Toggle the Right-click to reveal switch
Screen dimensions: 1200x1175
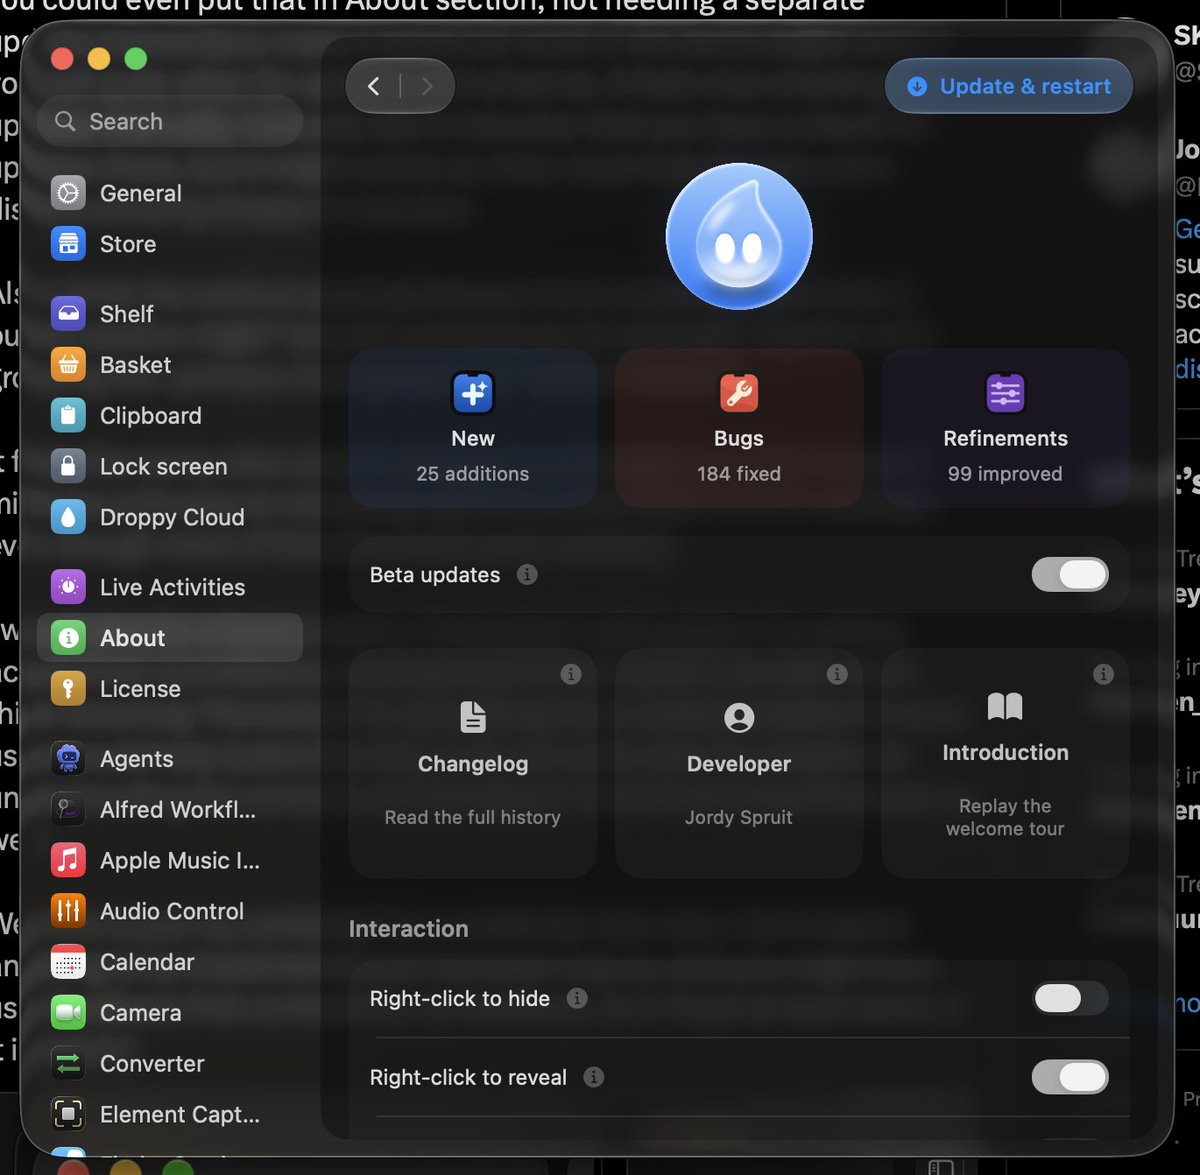1070,1077
